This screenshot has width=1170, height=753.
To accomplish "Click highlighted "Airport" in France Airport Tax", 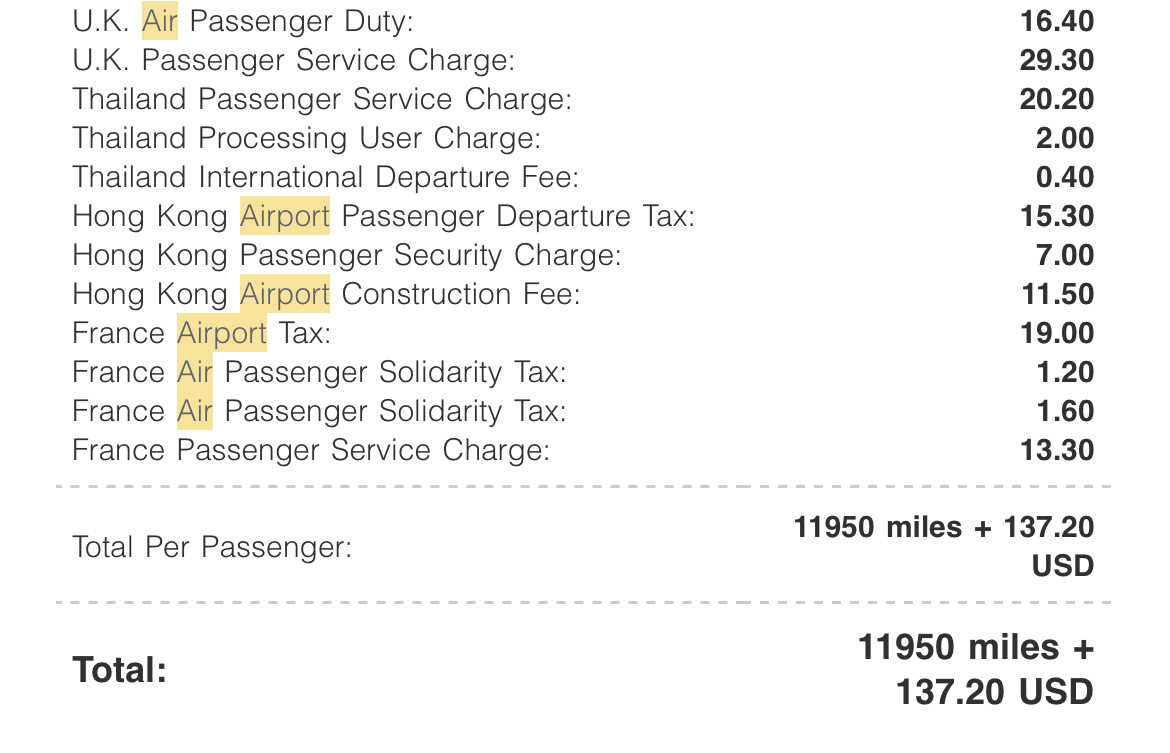I will (x=222, y=333).
